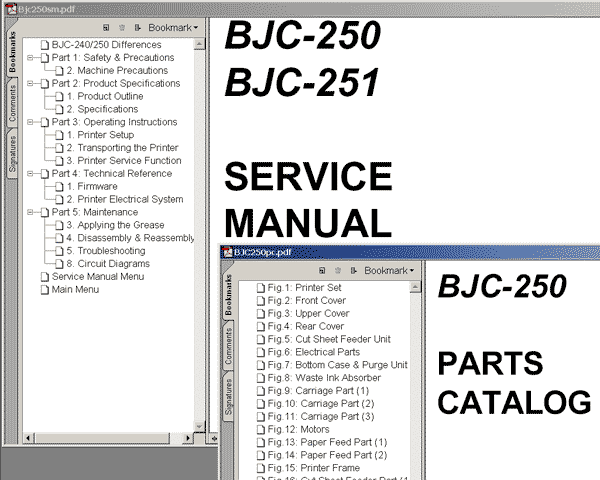Open Main Menu bookmark
Image resolution: width=600 pixels, height=480 pixels.
tap(75, 289)
